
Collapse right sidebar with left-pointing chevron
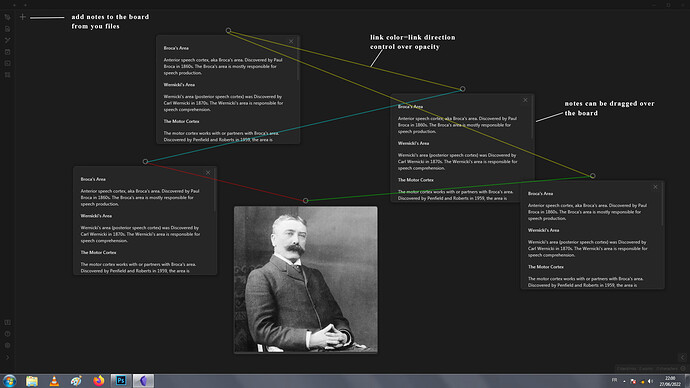coord(683,357)
